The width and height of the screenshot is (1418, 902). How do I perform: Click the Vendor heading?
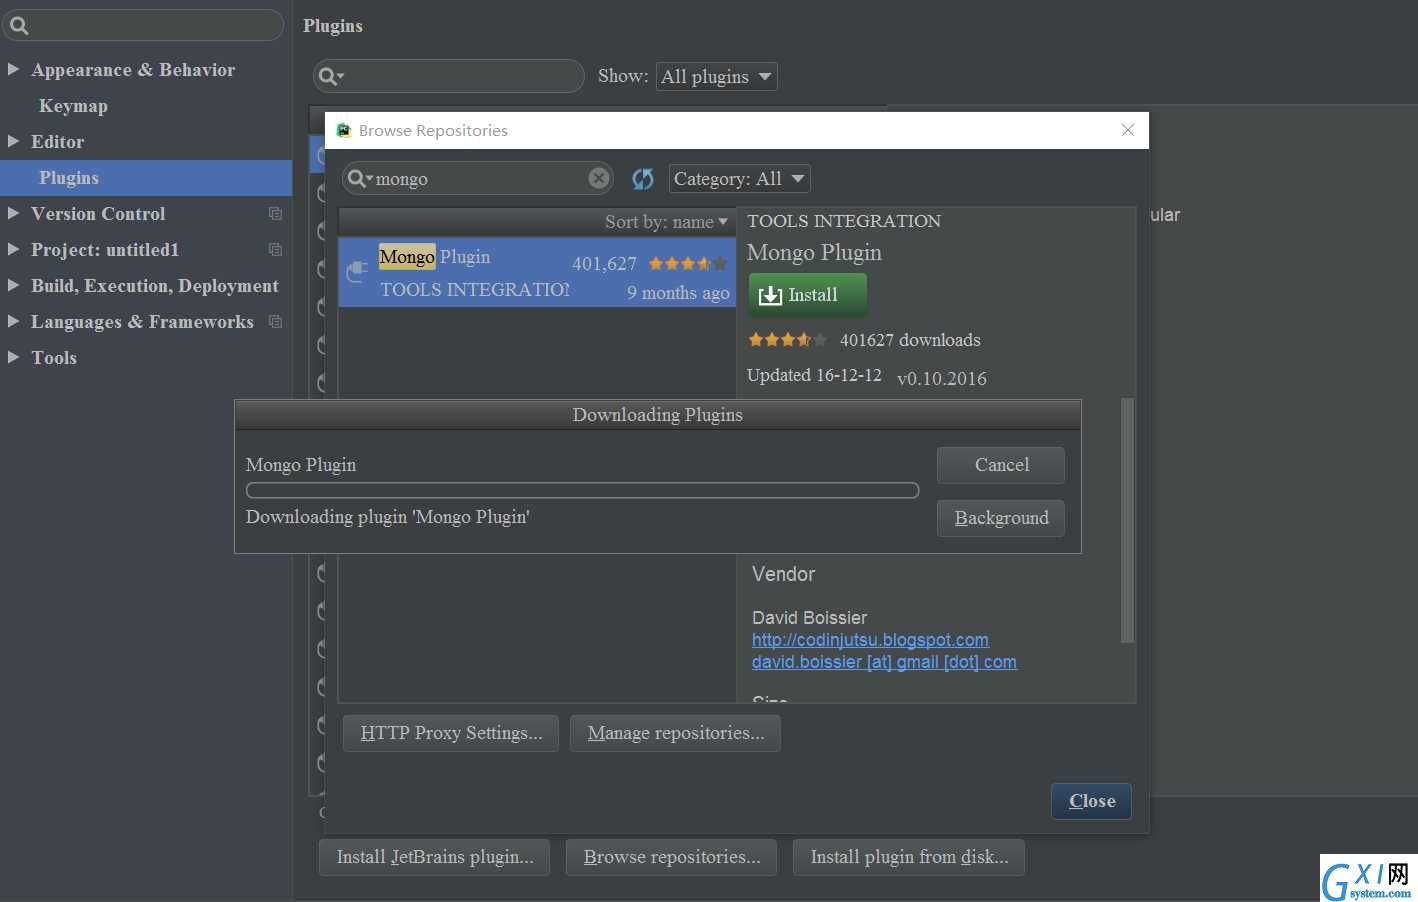783,574
